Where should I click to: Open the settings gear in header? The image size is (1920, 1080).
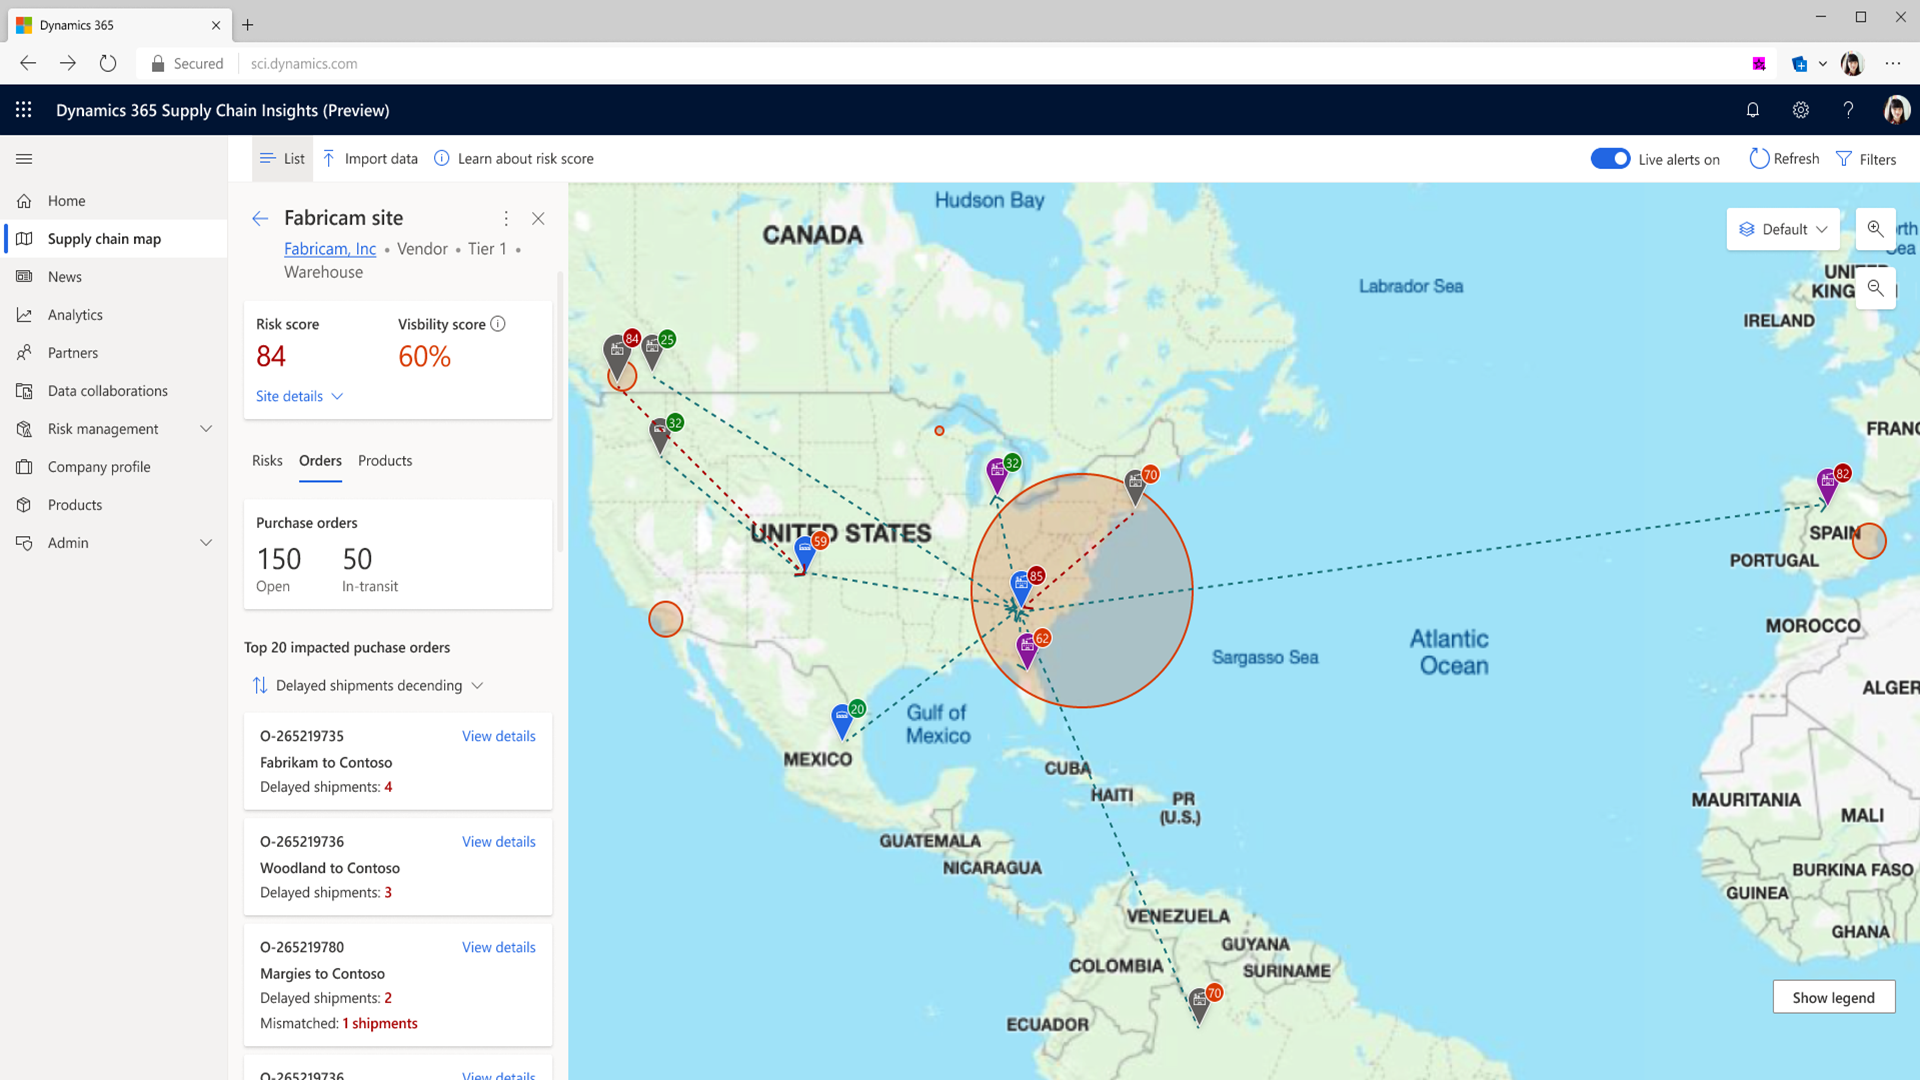point(1800,110)
